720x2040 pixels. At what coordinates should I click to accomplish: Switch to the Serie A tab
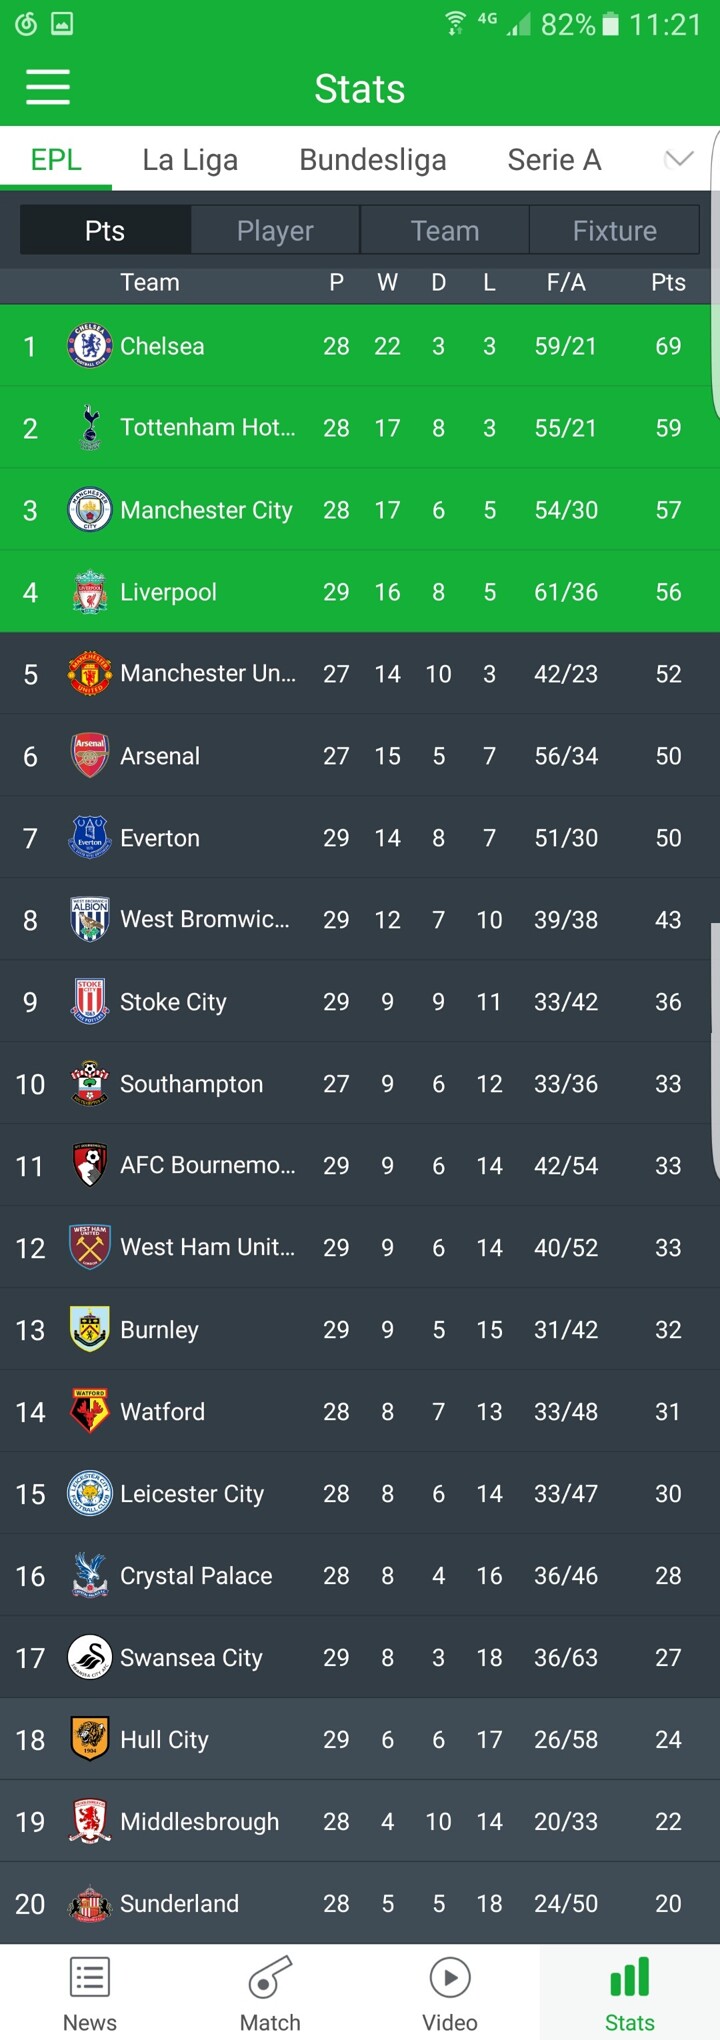tap(554, 160)
